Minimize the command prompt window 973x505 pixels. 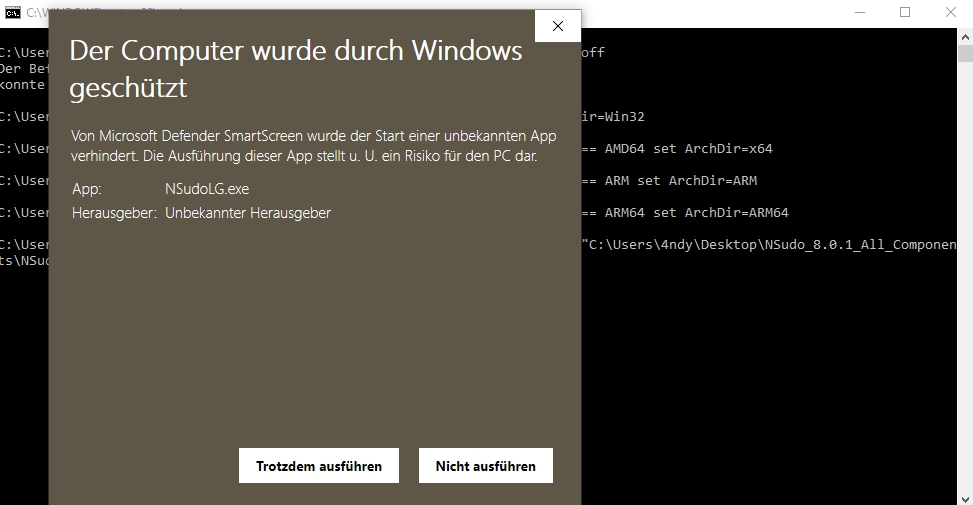860,12
